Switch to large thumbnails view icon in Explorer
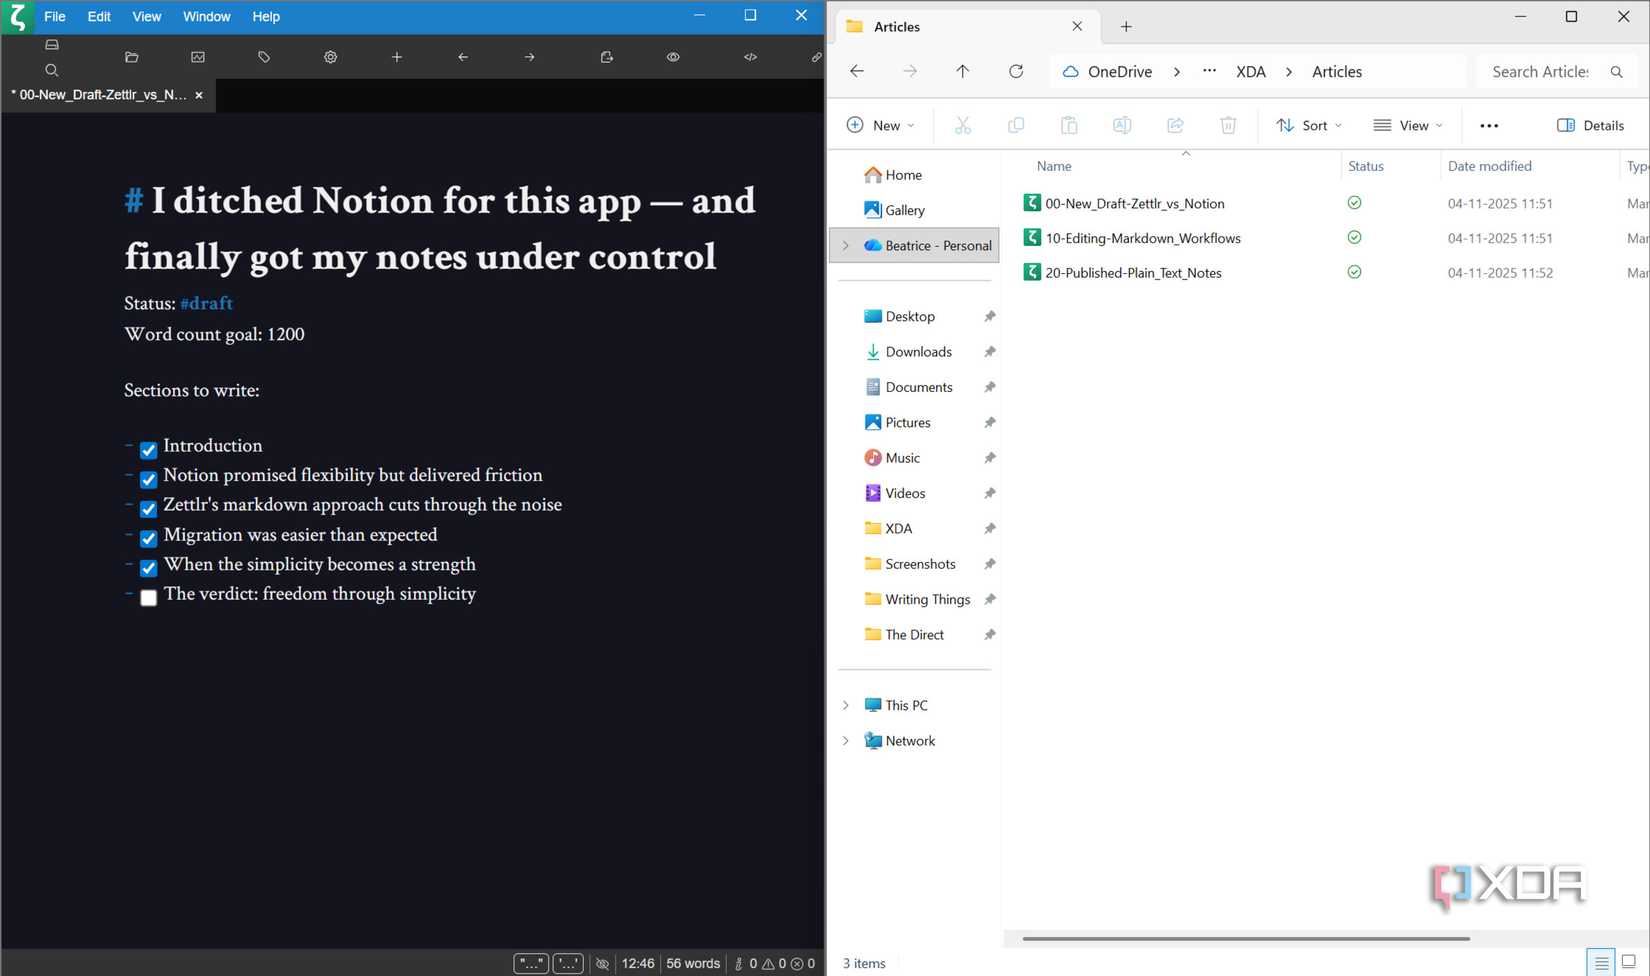 click(1628, 962)
